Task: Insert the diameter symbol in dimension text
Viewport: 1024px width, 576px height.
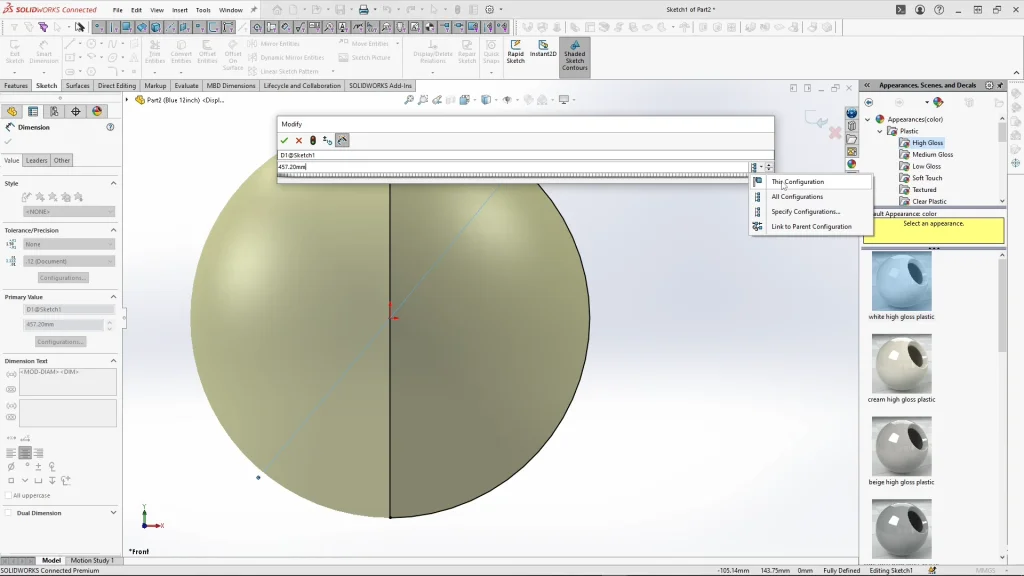Action: coord(11,466)
